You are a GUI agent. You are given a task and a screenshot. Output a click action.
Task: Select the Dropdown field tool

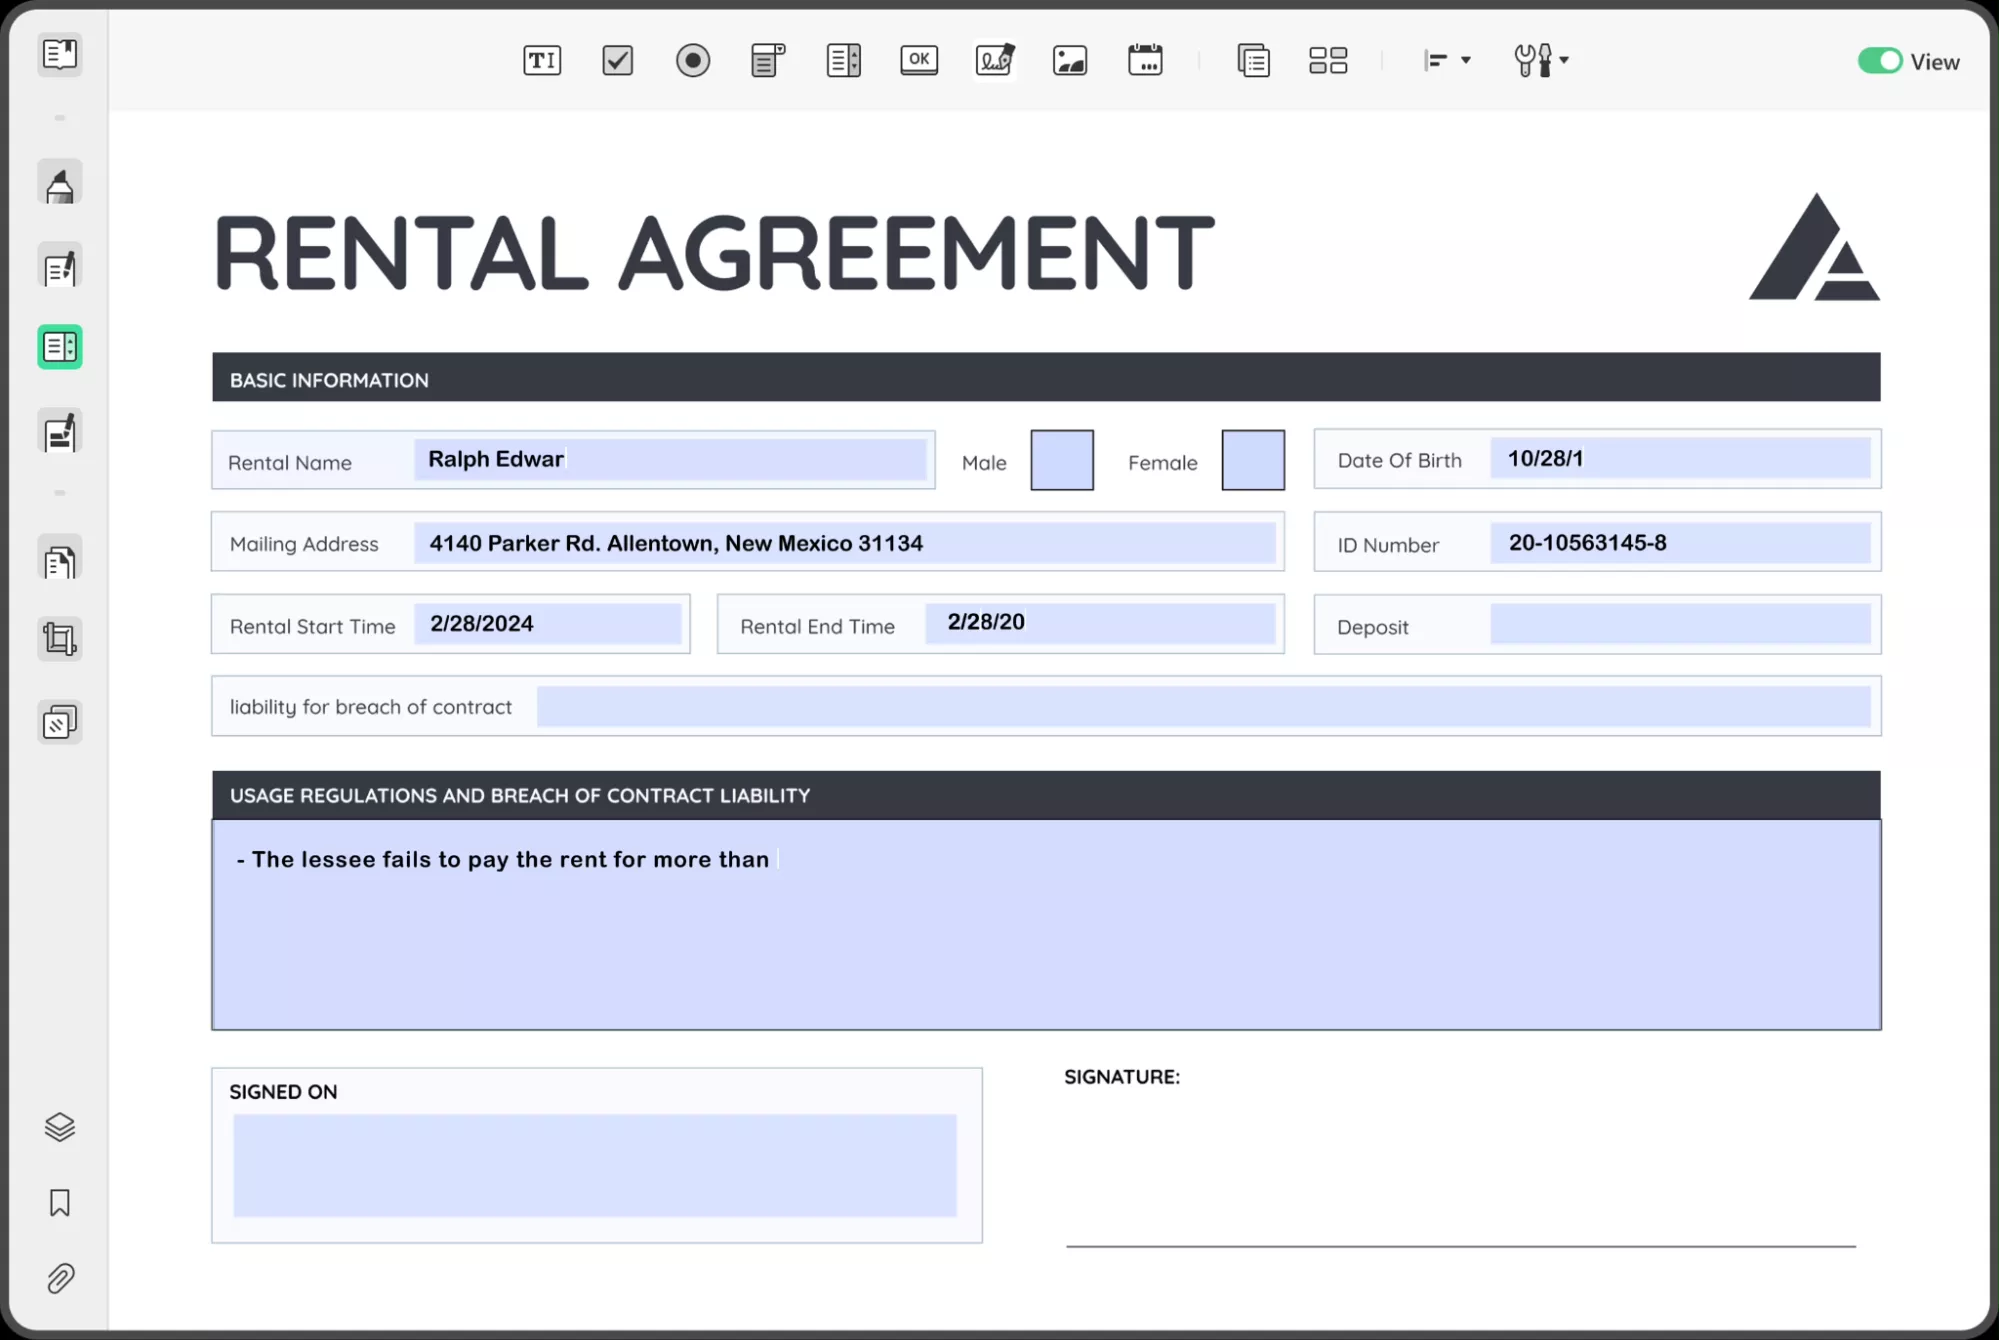(767, 60)
